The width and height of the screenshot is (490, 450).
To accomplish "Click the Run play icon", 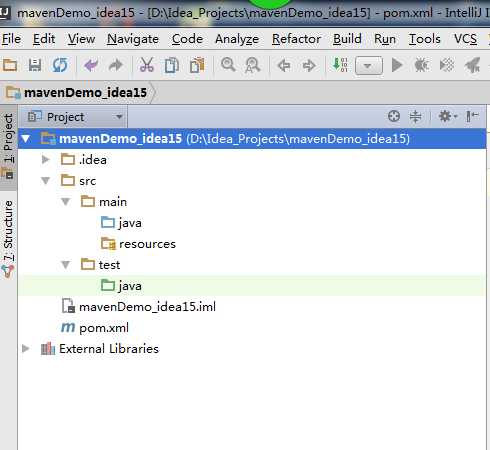I will click(x=397, y=65).
